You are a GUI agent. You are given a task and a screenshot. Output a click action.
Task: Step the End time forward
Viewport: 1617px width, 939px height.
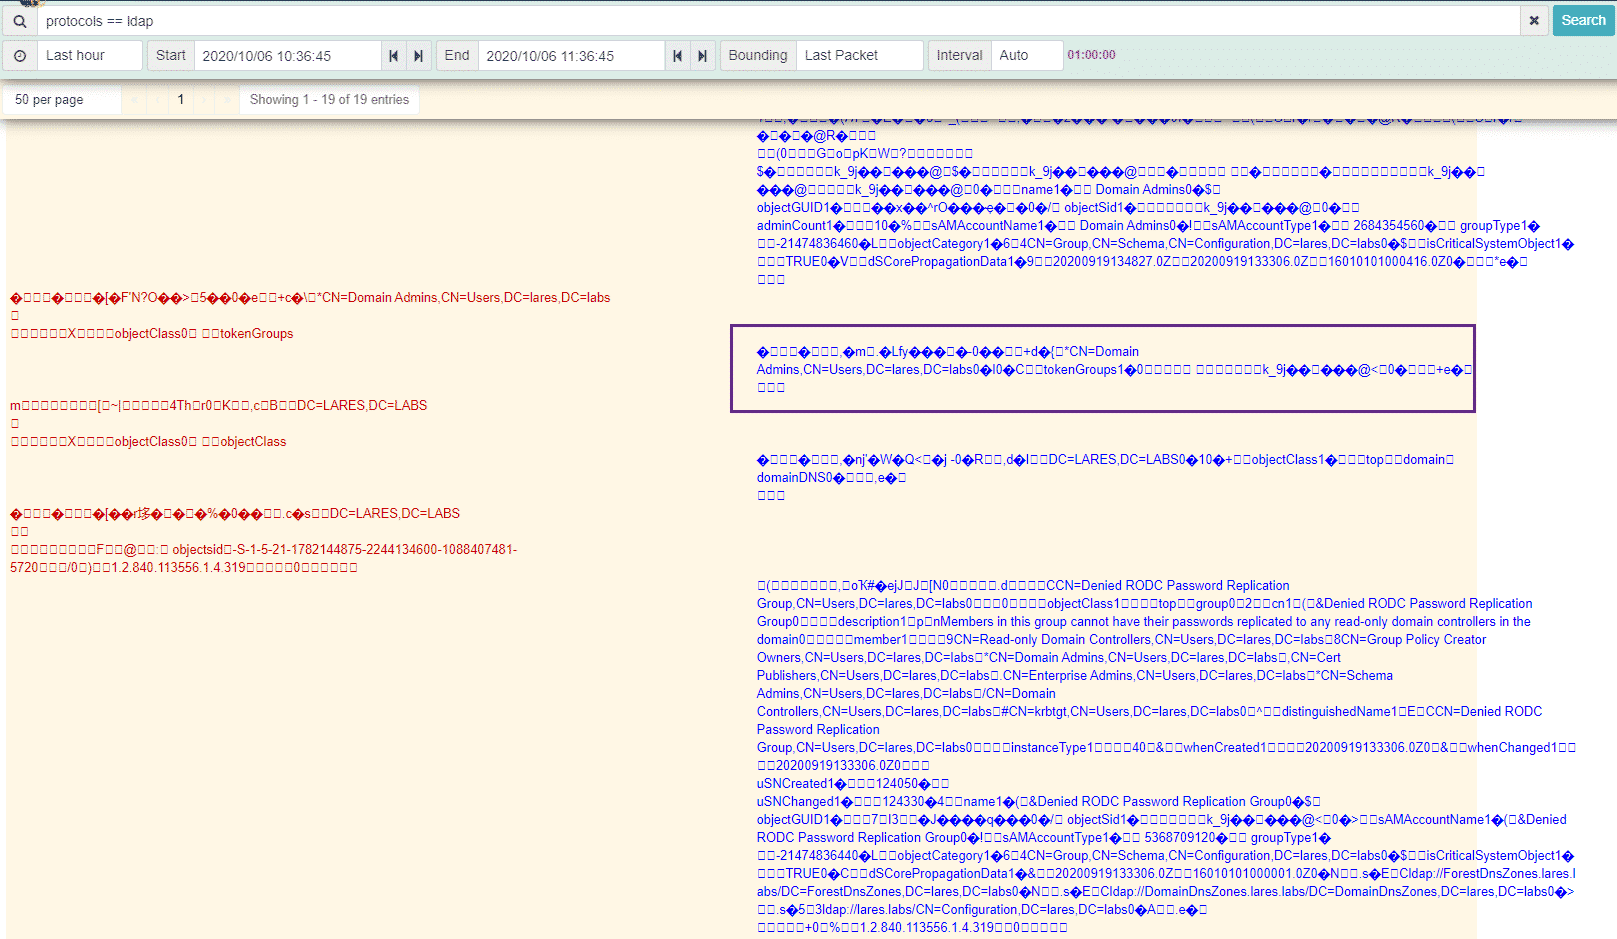(703, 56)
